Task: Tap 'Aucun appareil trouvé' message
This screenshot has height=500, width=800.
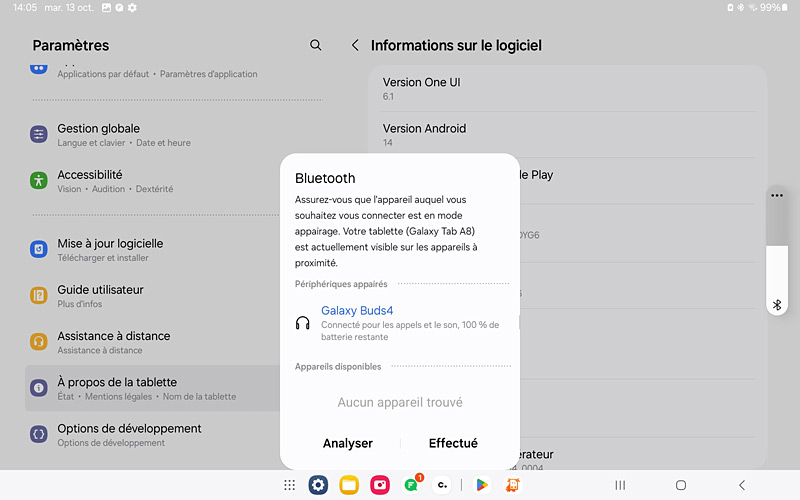Action: click(400, 403)
